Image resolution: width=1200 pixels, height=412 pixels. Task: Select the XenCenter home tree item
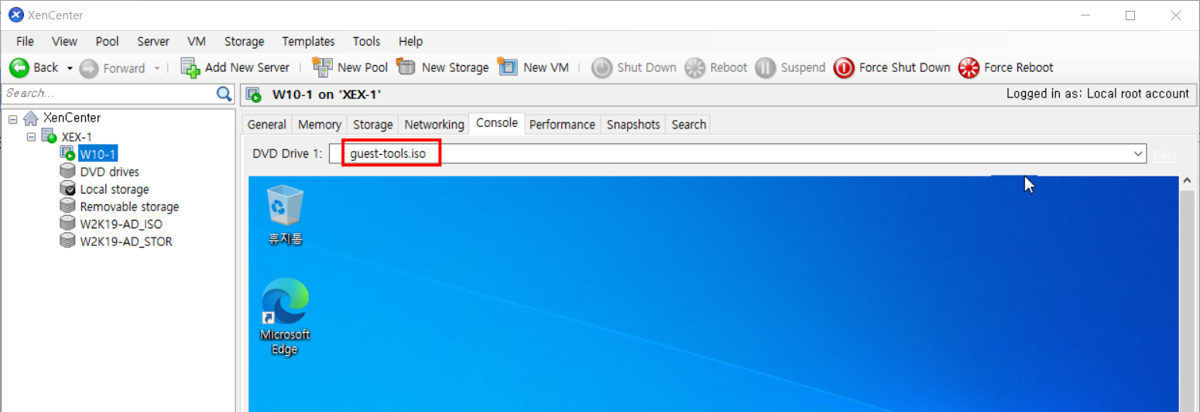tap(72, 118)
